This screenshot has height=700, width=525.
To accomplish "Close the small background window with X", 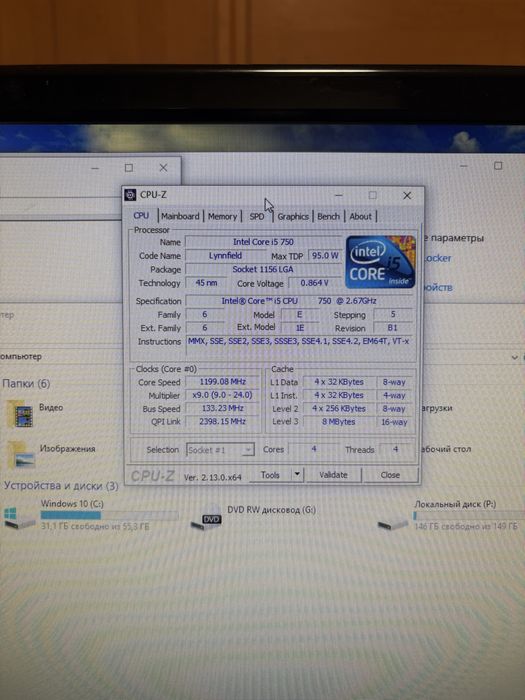I will click(x=163, y=168).
